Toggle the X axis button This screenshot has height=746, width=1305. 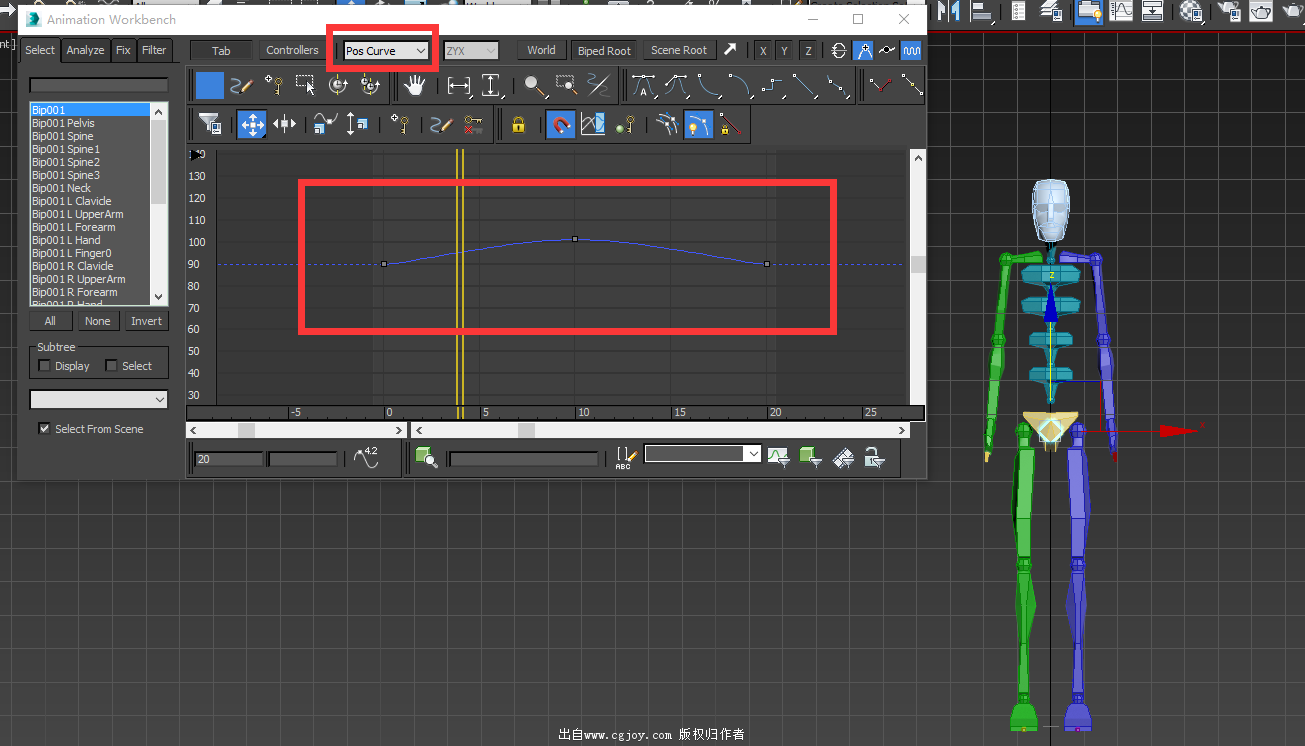pyautogui.click(x=763, y=51)
